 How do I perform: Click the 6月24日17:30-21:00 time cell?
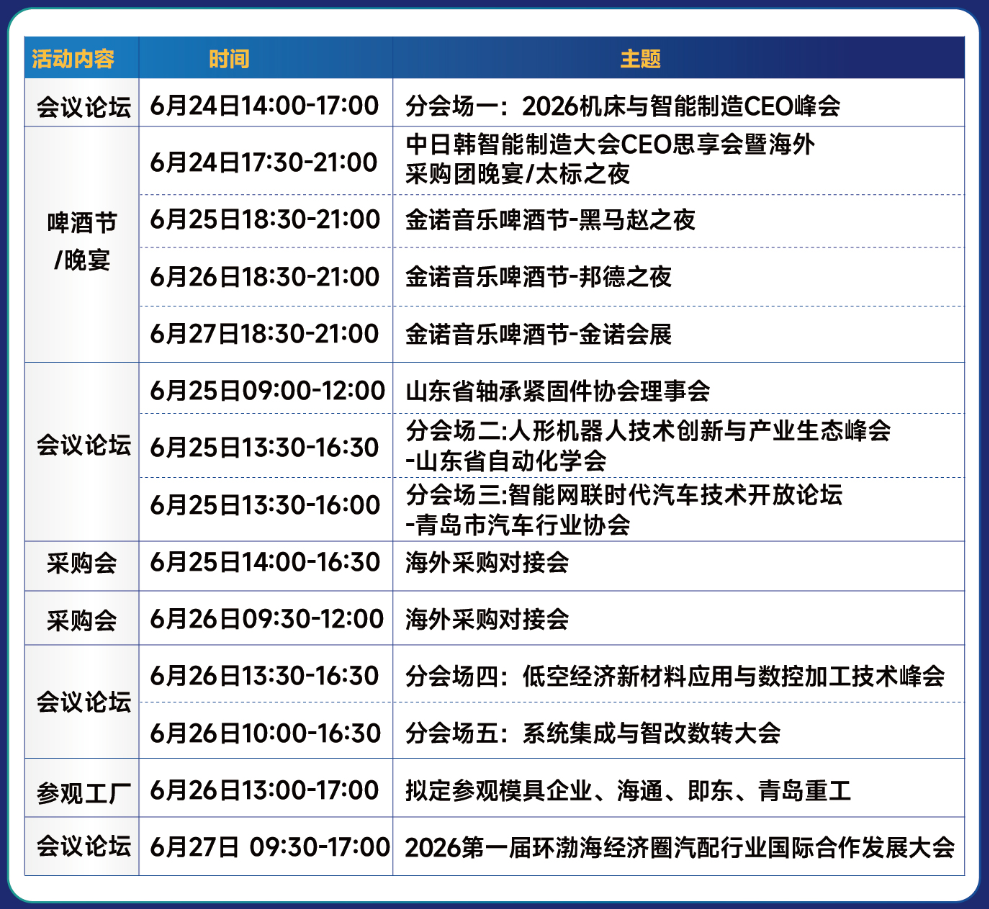(x=266, y=161)
